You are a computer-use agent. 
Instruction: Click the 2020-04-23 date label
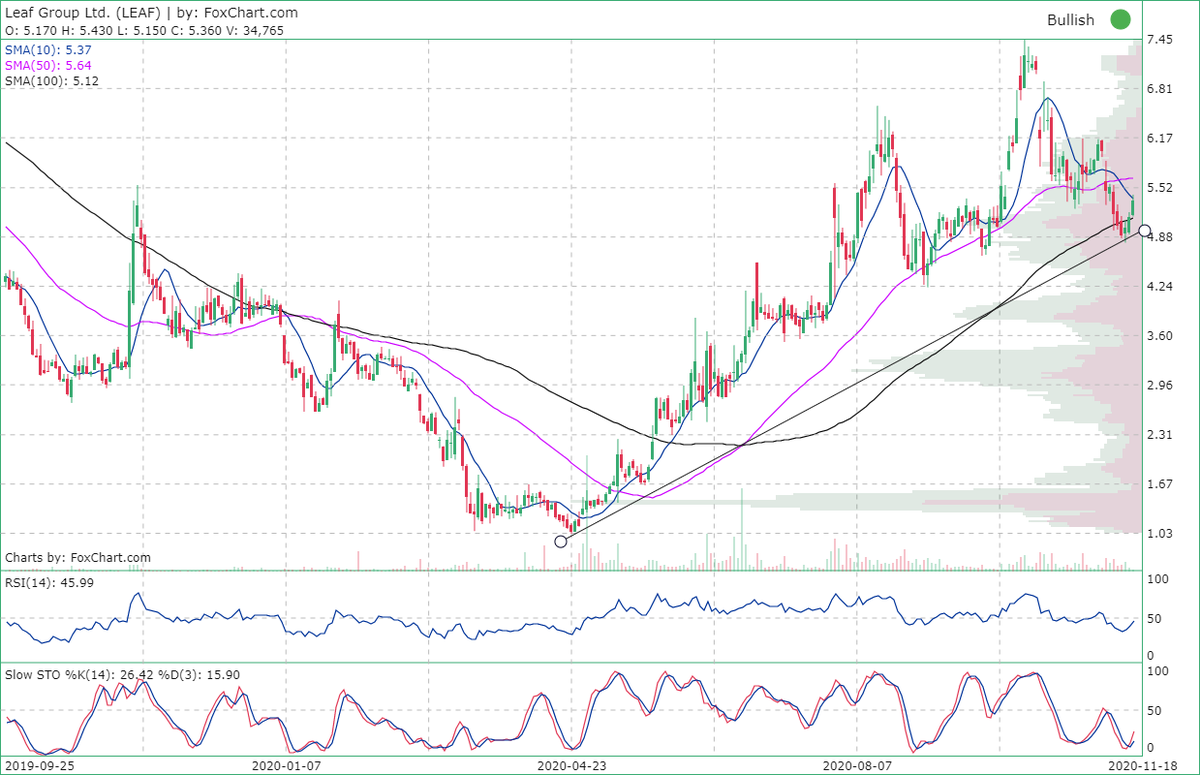click(571, 765)
